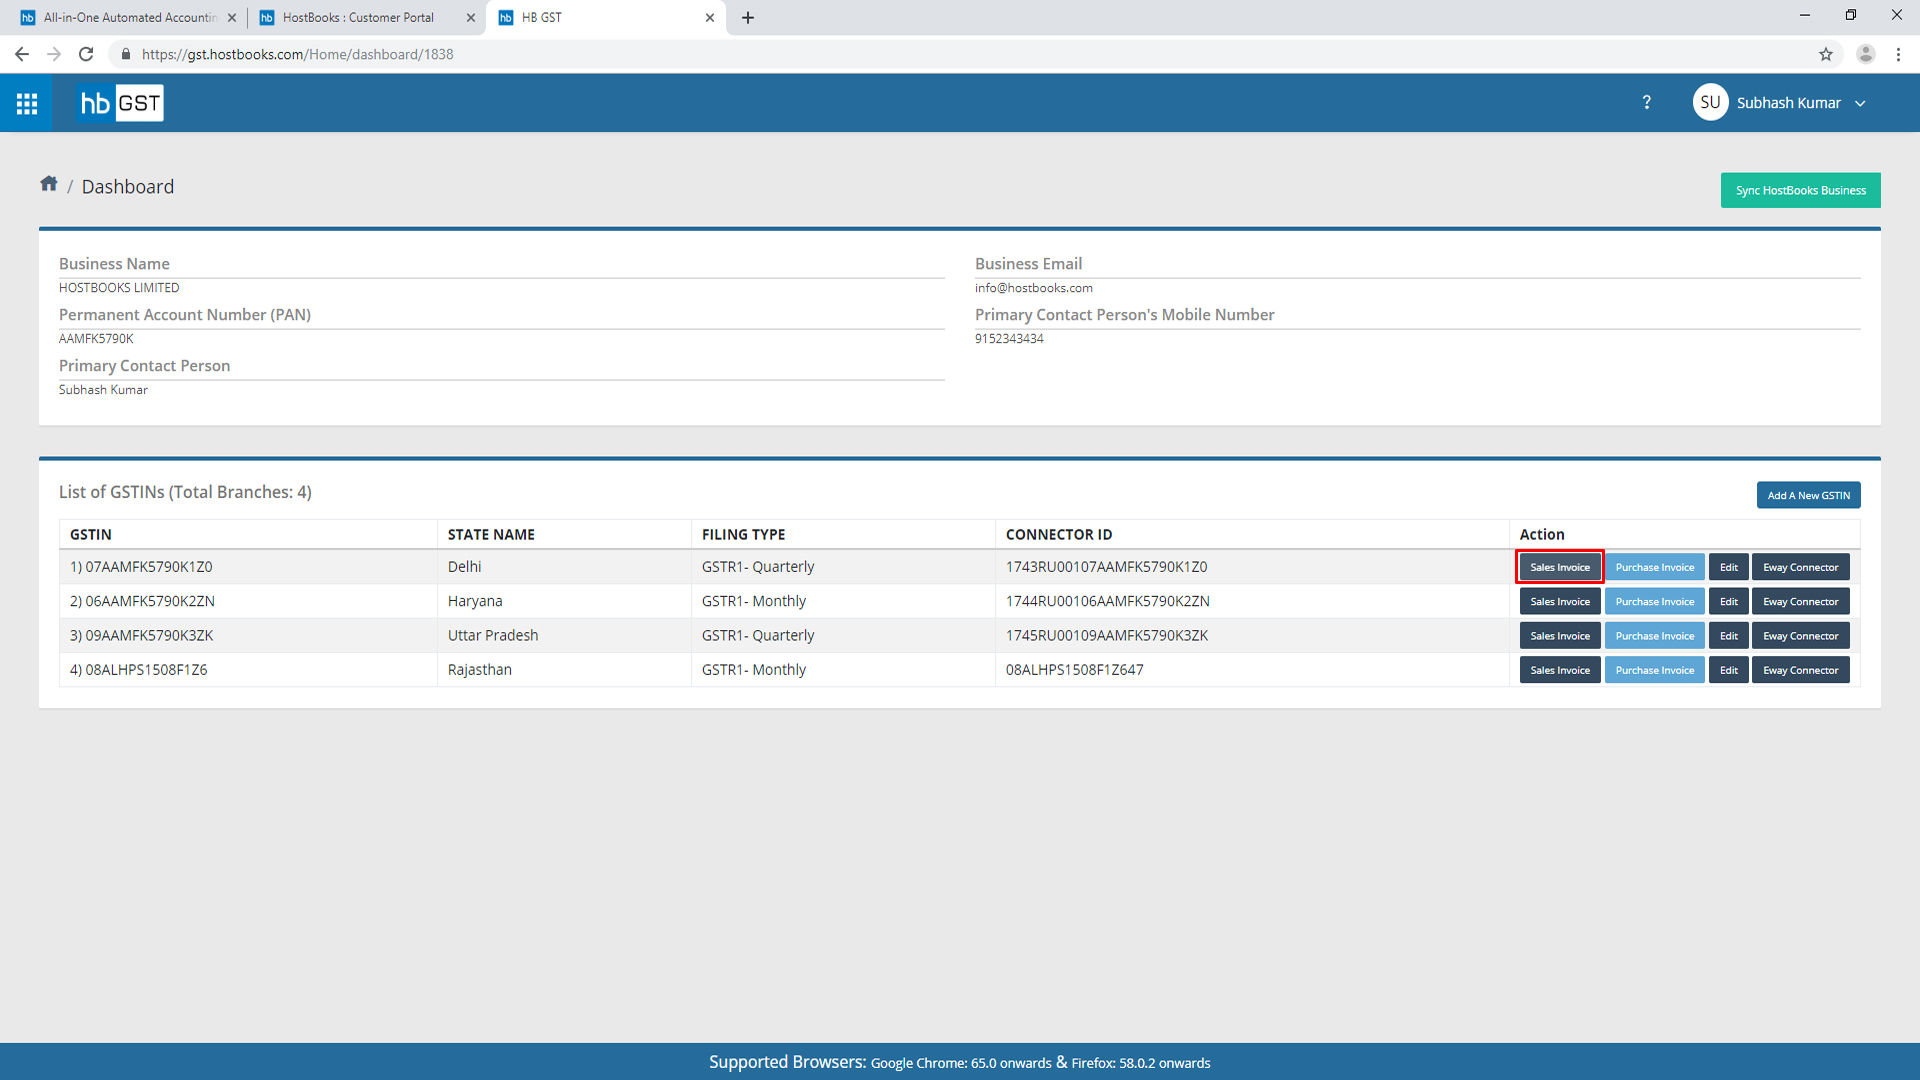This screenshot has height=1080, width=1920.
Task: View site info via the lock icon
Action: pos(126,54)
